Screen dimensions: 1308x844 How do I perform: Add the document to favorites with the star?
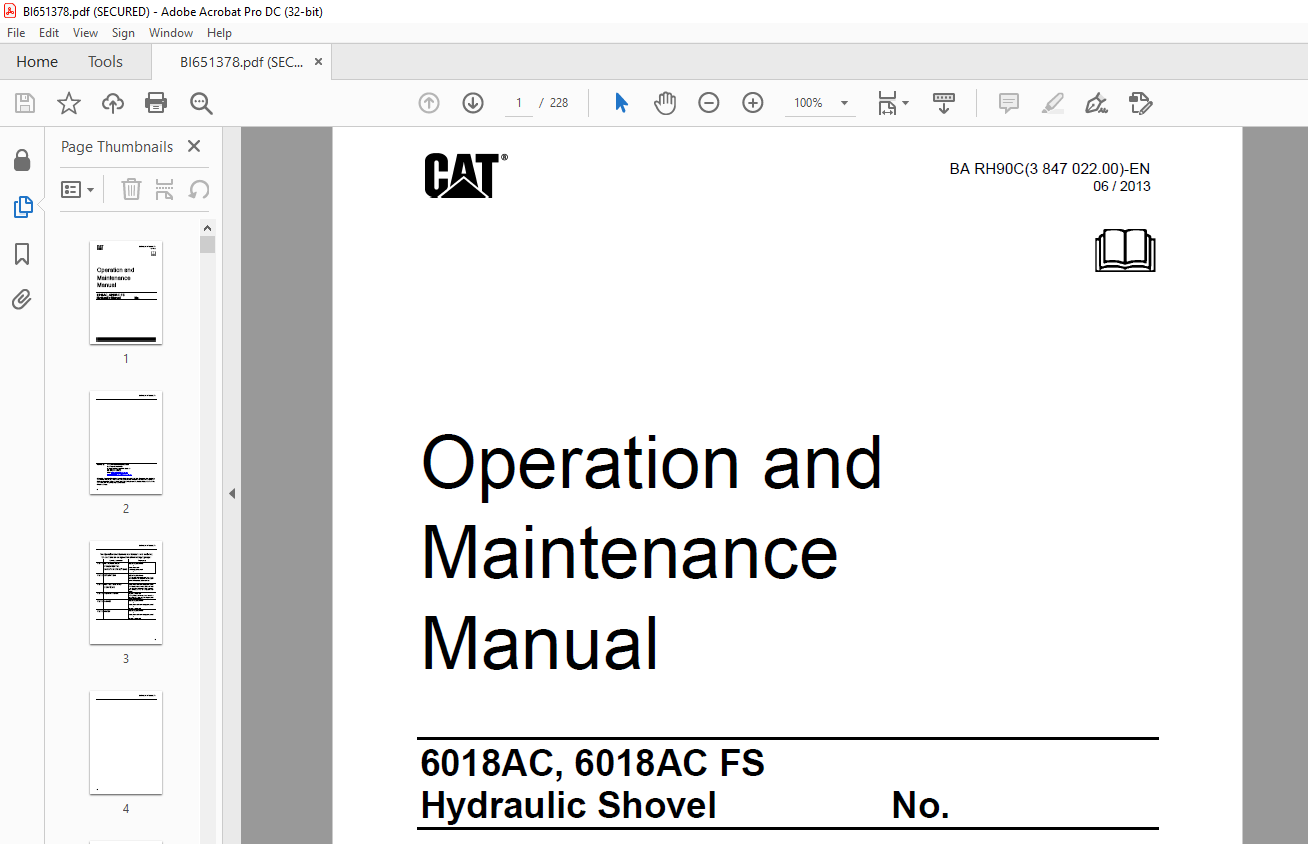69,103
